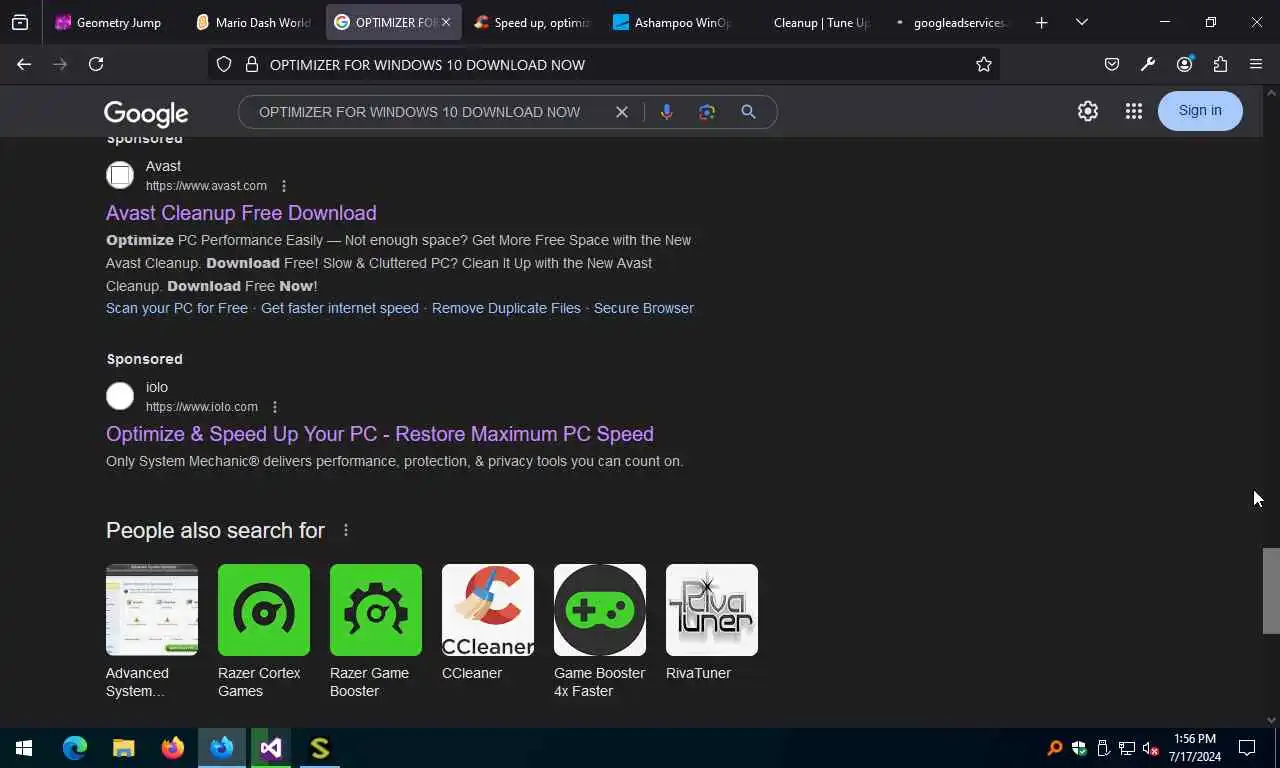Click the https://www.avast.com URL text

(206, 186)
